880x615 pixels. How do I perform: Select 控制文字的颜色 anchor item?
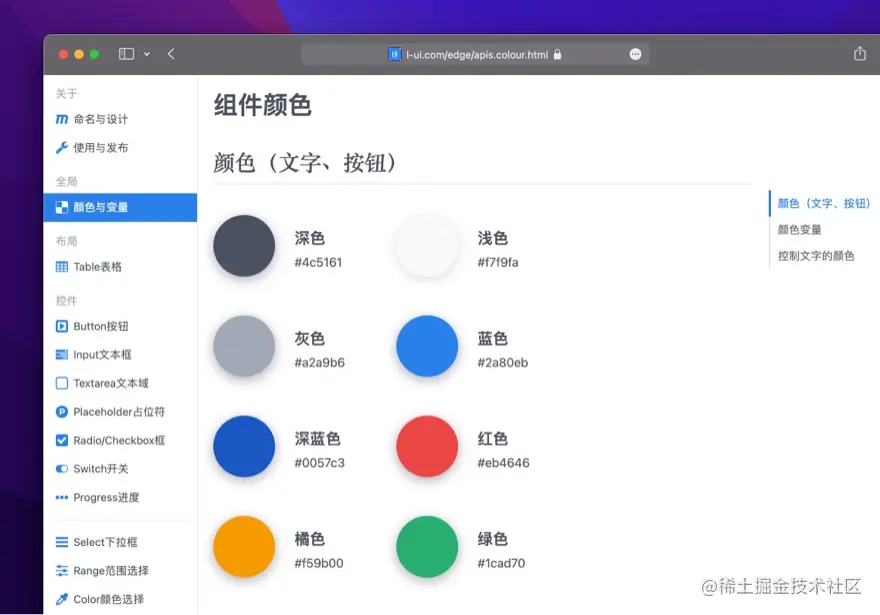point(817,256)
